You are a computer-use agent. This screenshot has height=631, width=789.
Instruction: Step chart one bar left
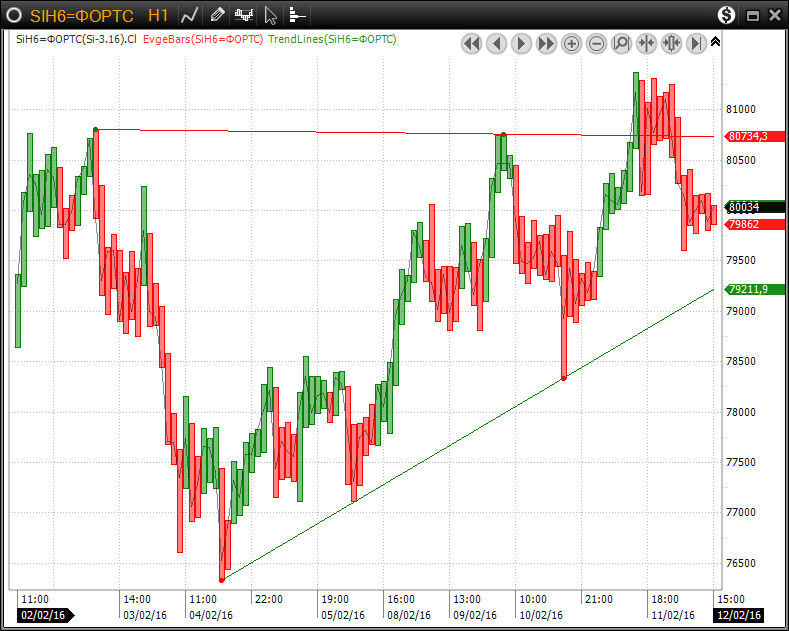(x=496, y=43)
